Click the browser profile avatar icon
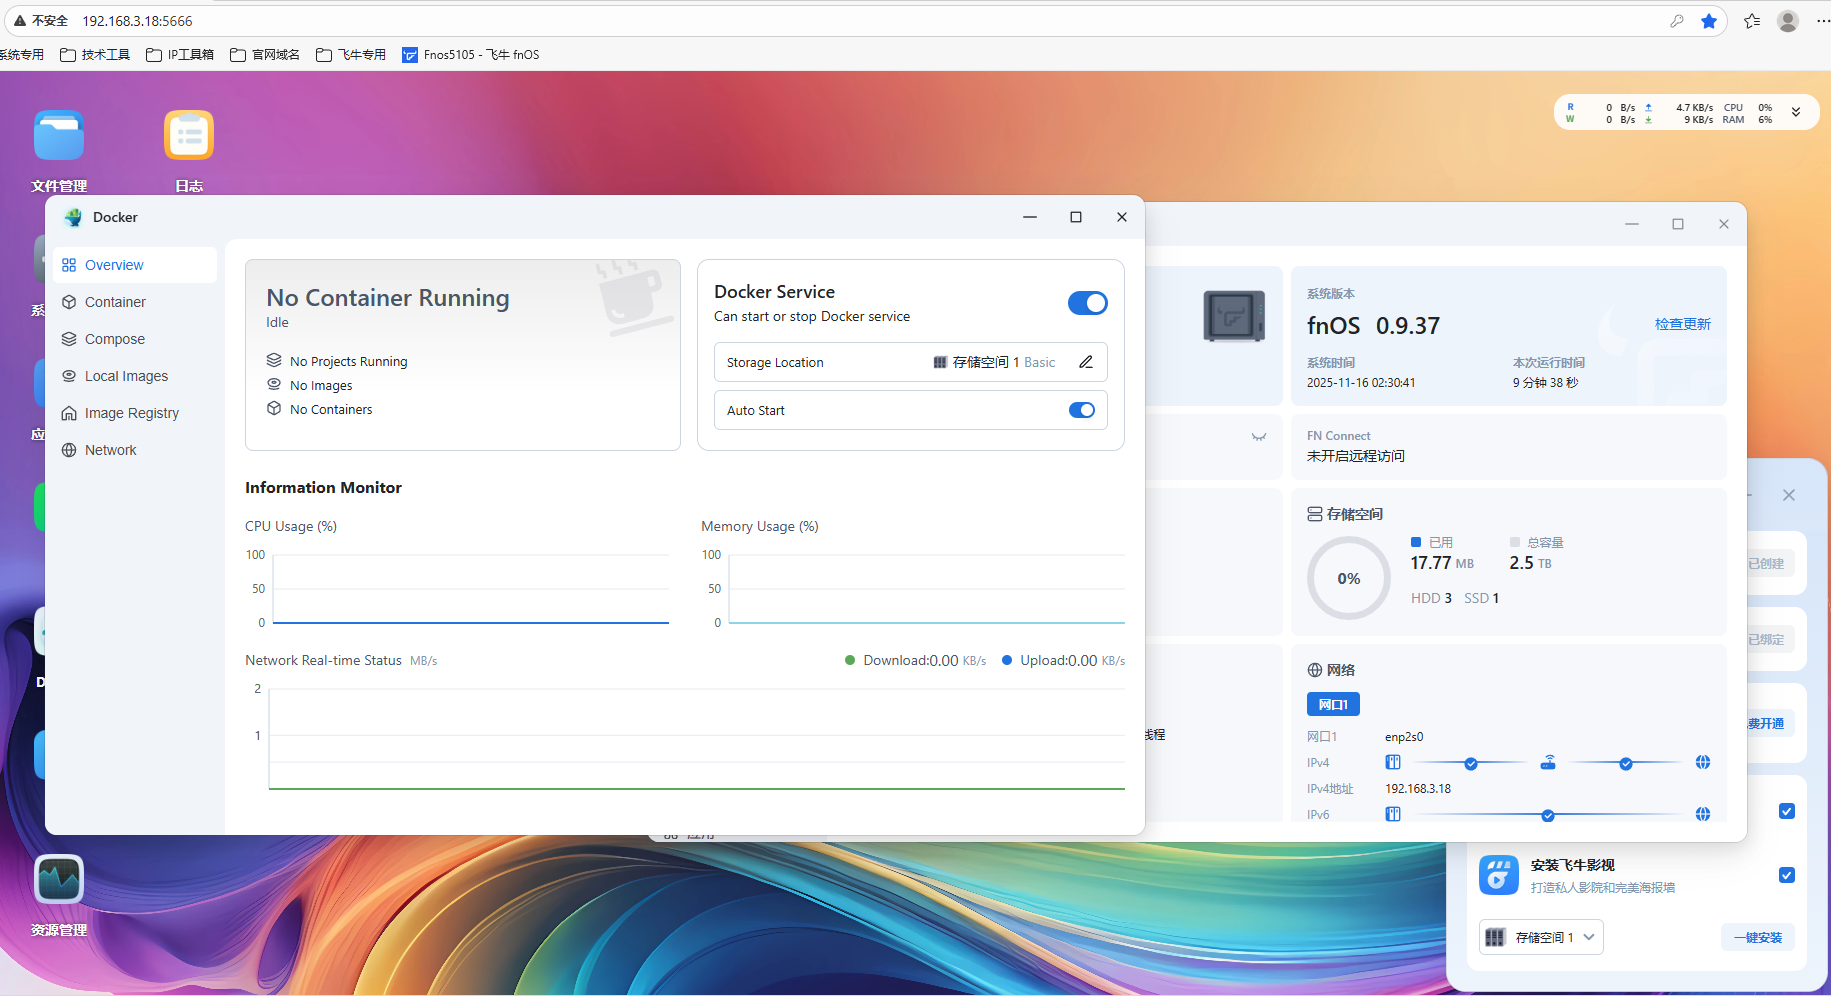The image size is (1831, 996). point(1788,21)
